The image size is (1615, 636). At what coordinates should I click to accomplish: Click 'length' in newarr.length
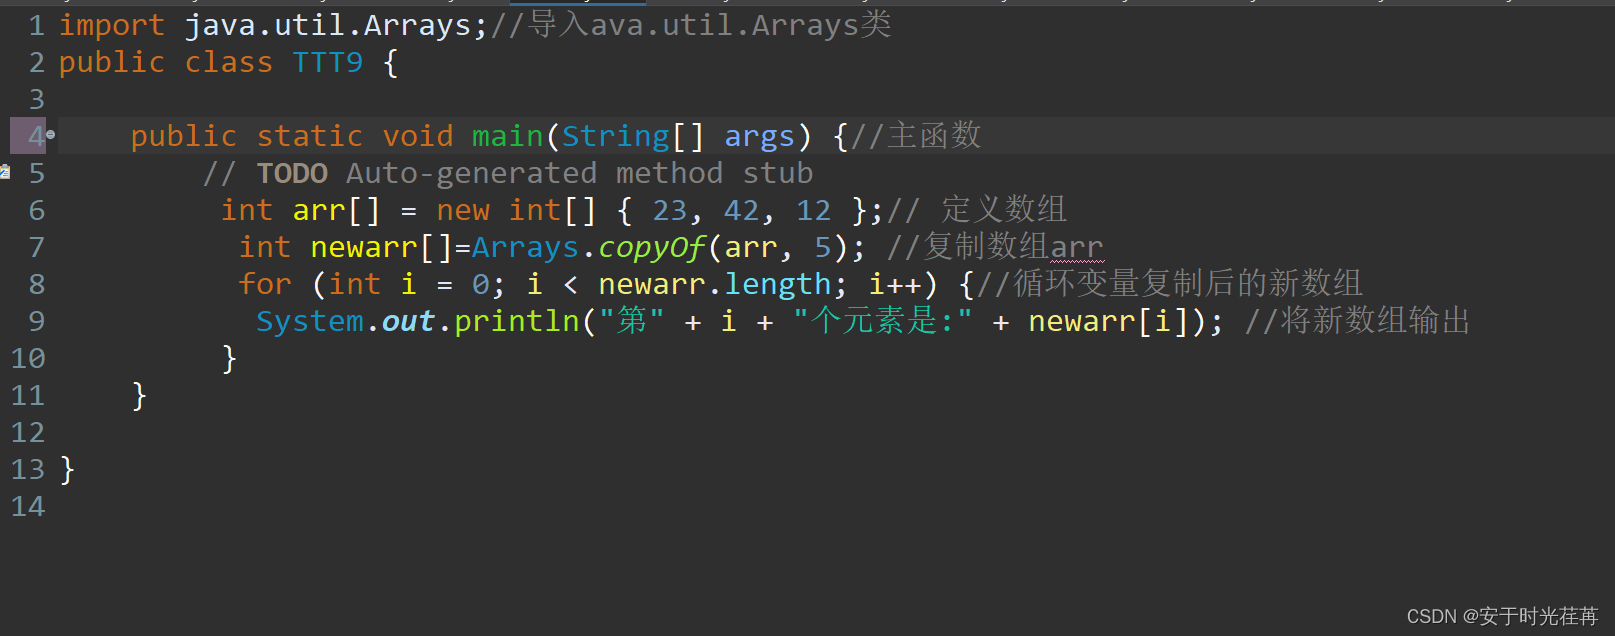(x=777, y=284)
